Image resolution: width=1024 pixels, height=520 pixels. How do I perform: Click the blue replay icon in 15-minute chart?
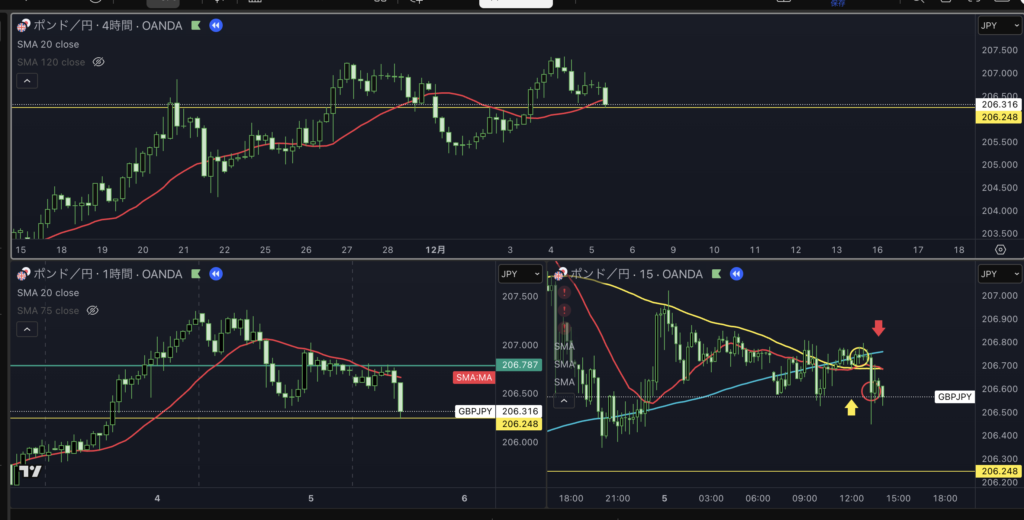(736, 273)
